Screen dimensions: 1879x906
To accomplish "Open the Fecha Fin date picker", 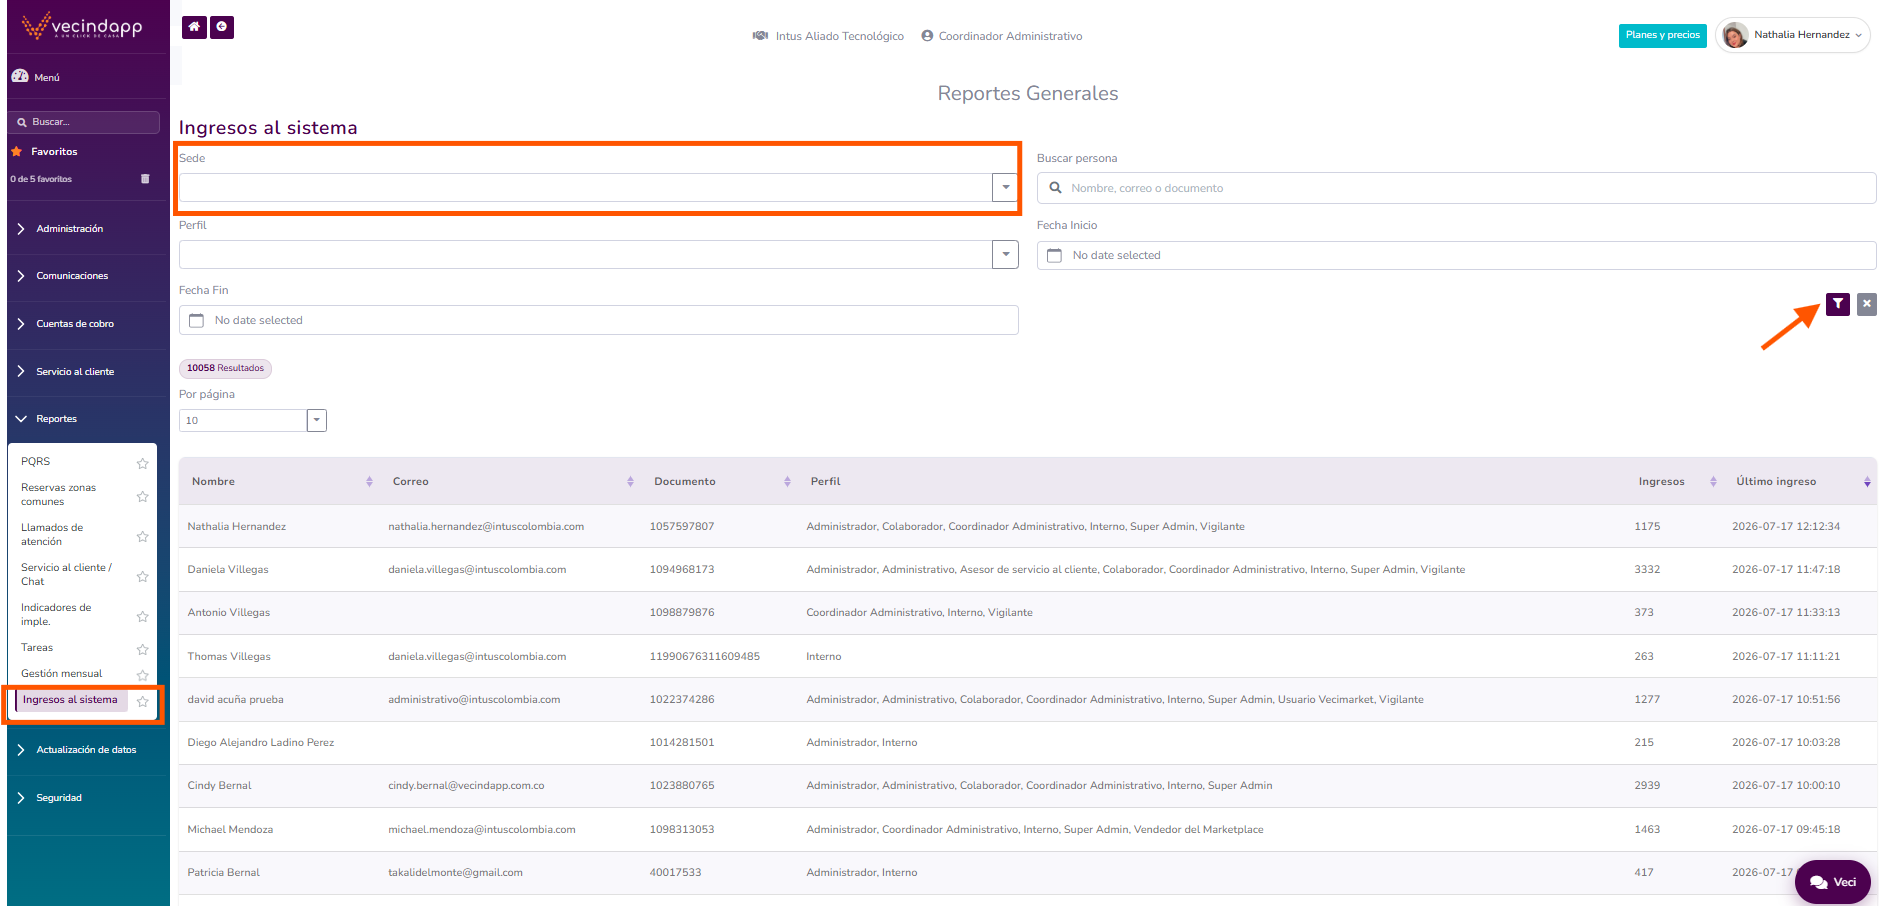I will coord(598,320).
